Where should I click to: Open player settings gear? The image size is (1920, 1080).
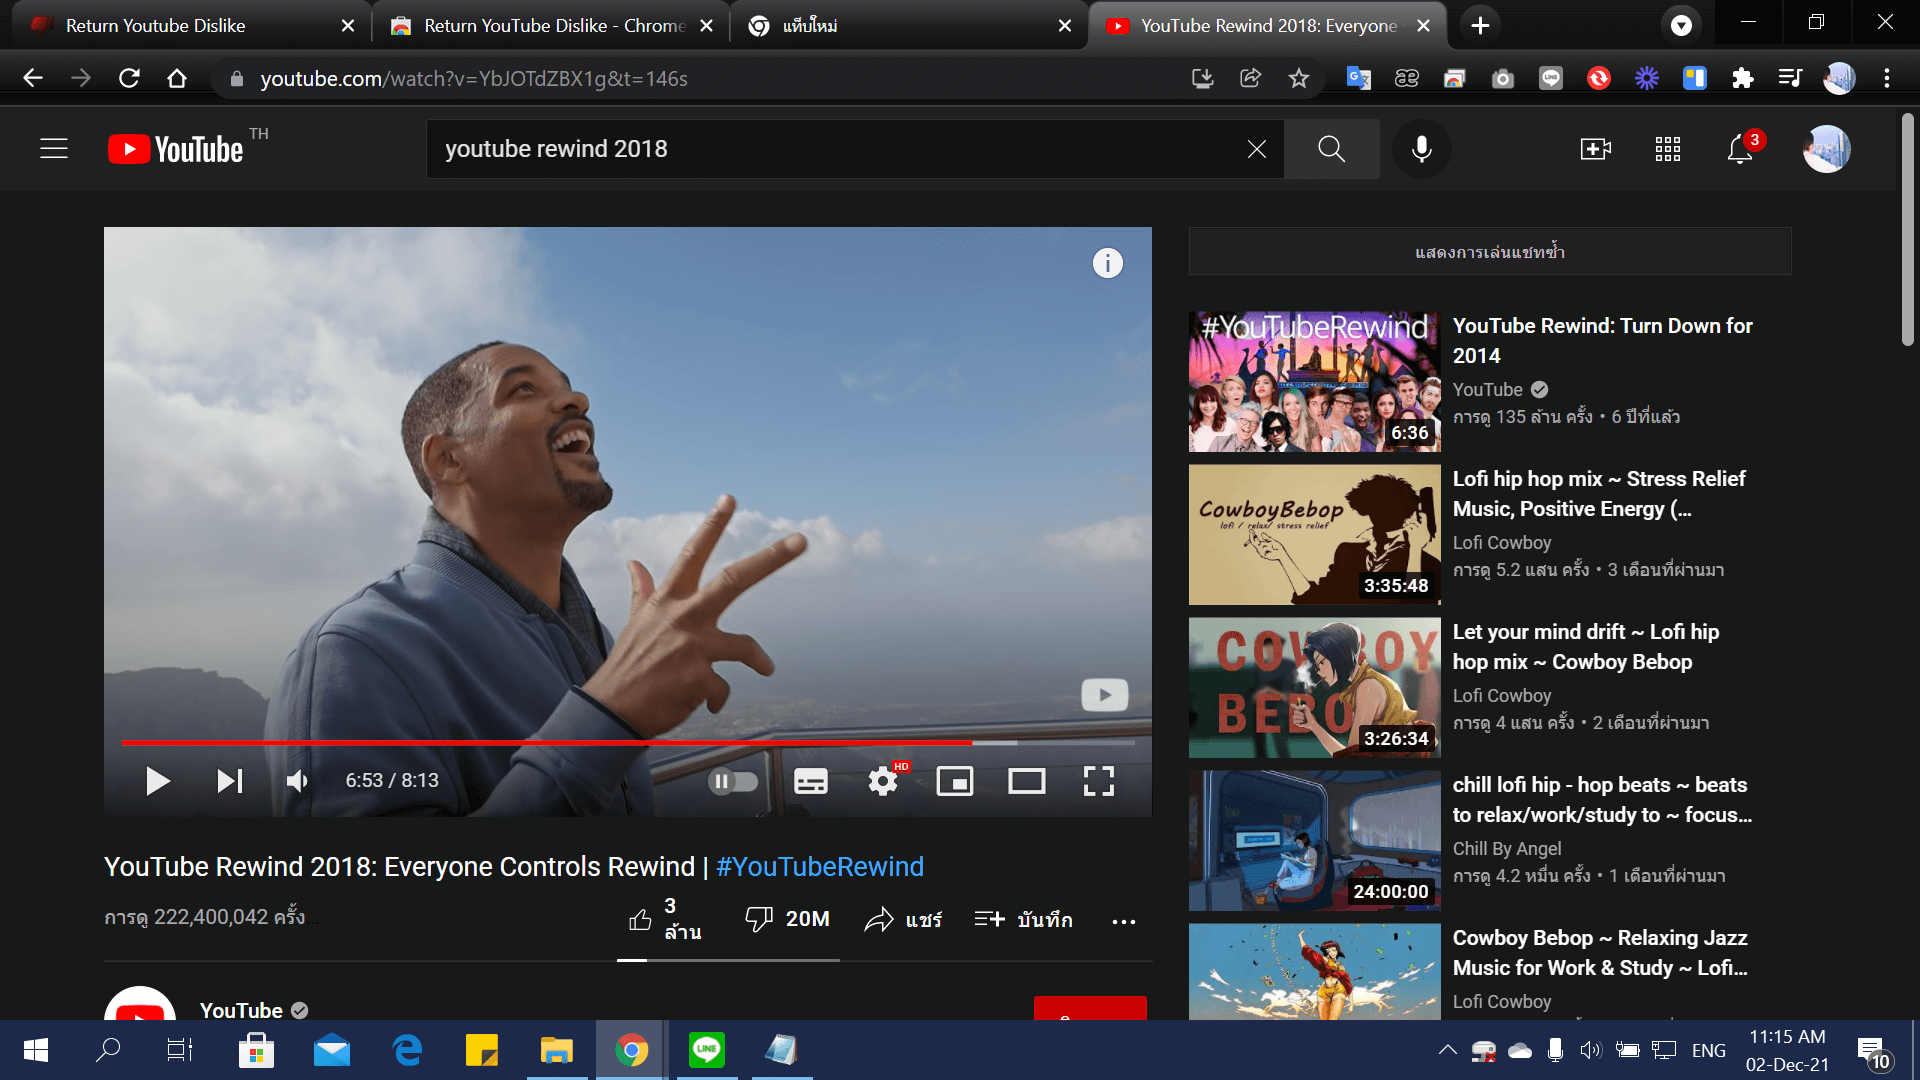coord(883,781)
